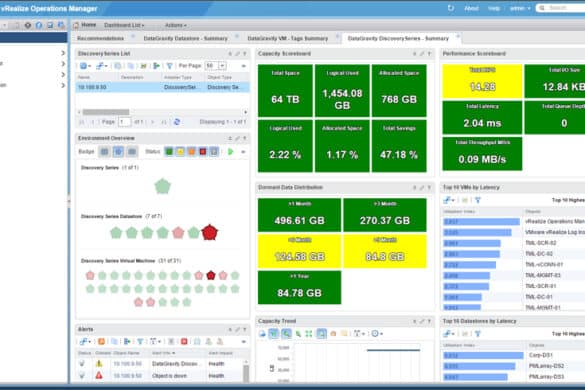Toggle the yellow status filter

(180, 152)
